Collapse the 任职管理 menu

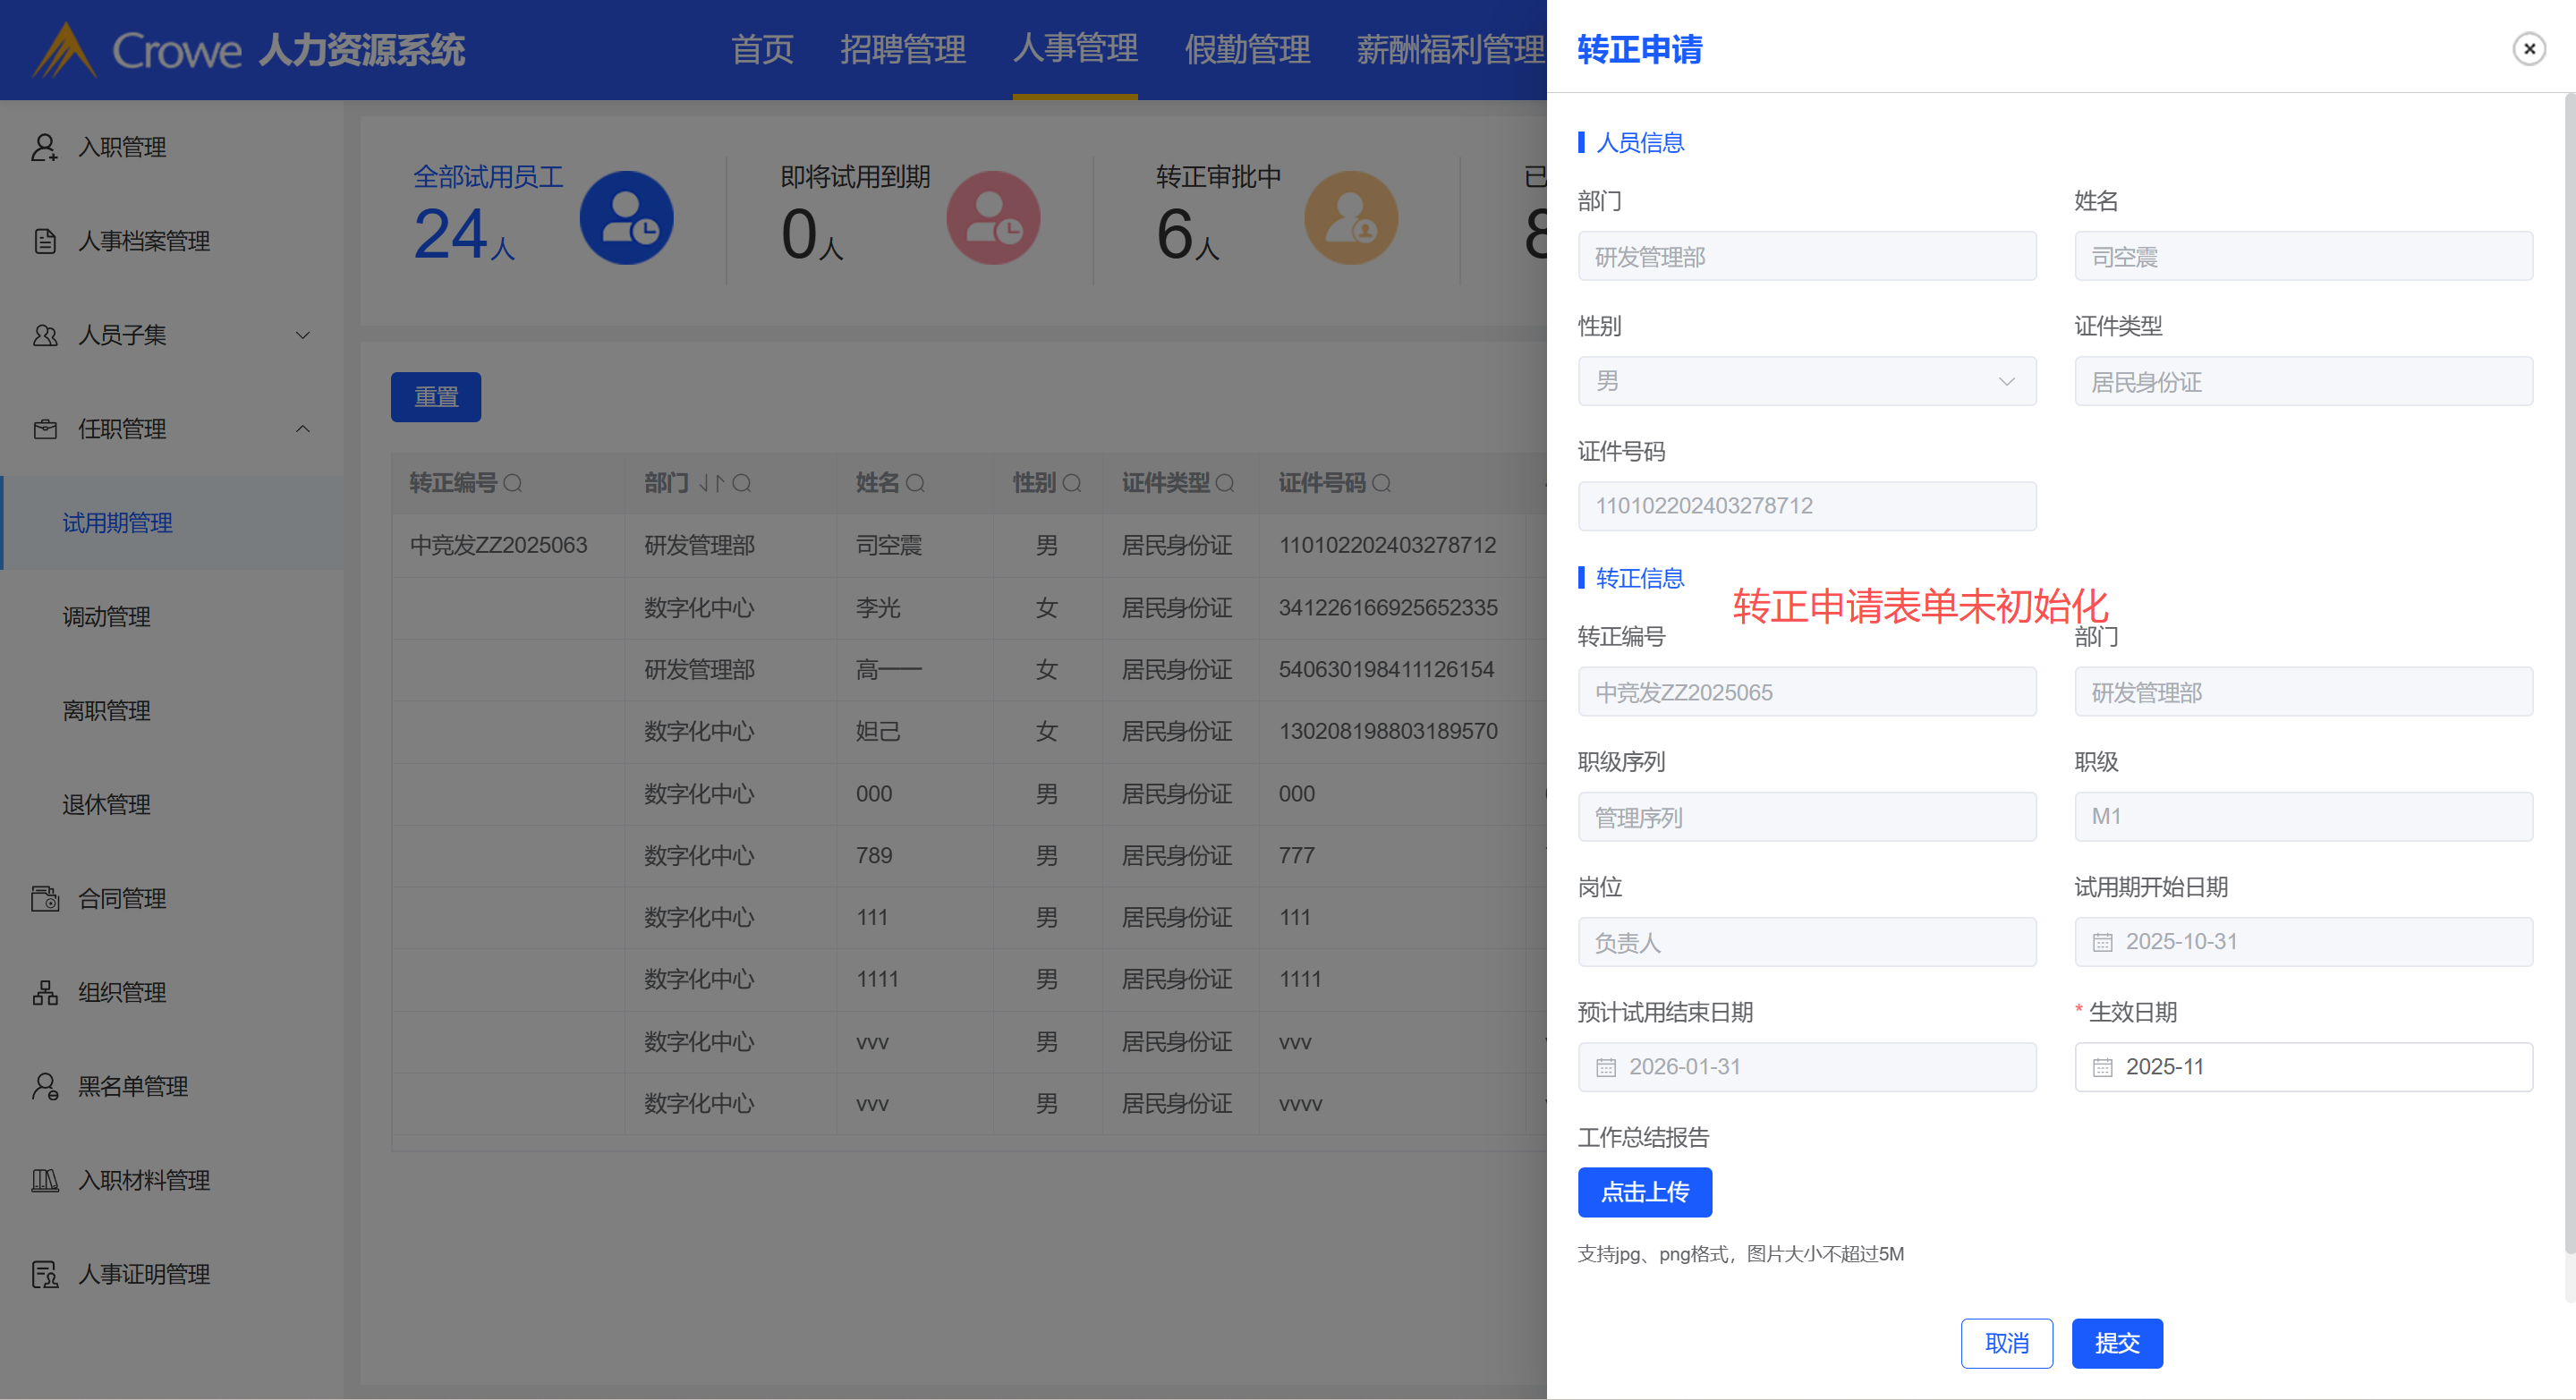pos(302,429)
